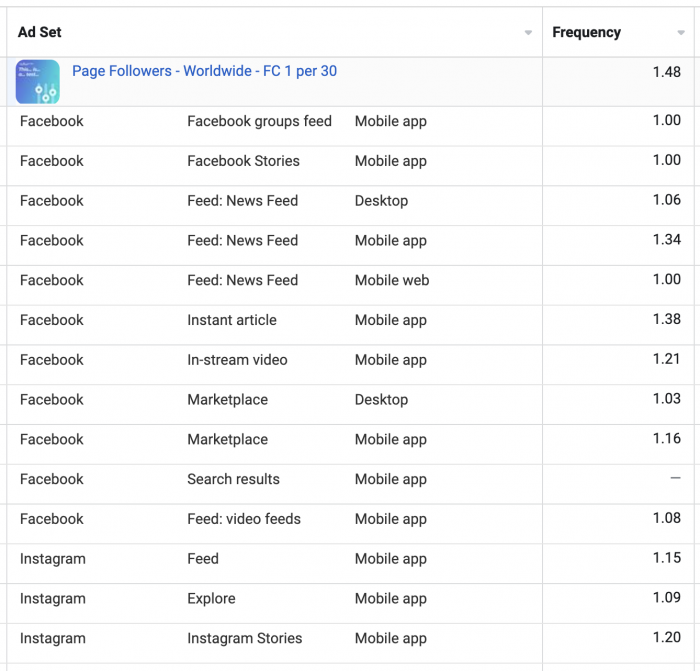Click the dash frequency value for Search results
700x671 pixels.
click(x=675, y=478)
